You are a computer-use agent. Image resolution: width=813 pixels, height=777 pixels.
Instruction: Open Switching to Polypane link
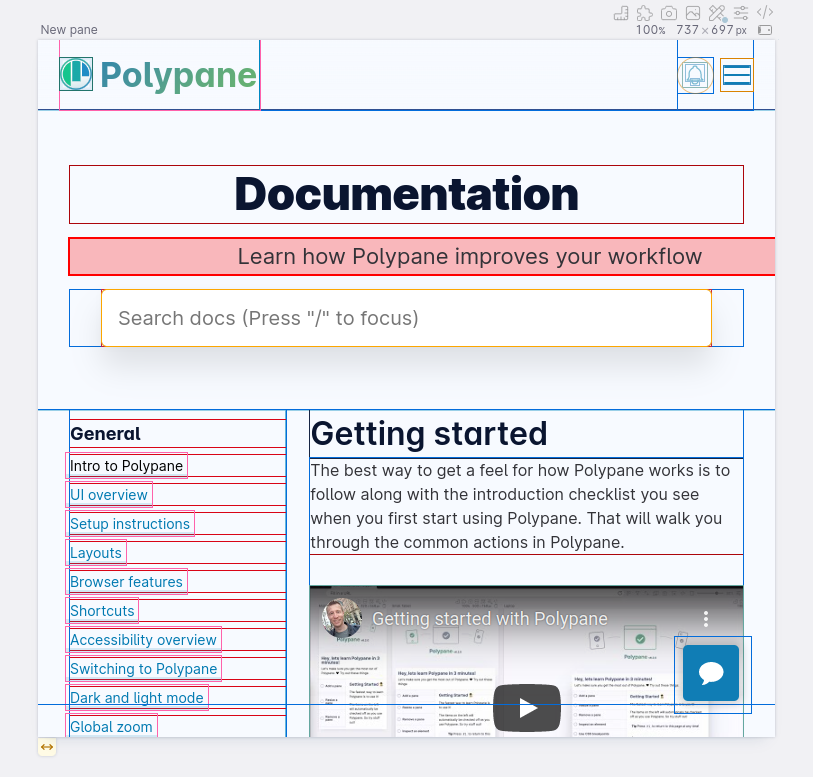pos(144,669)
